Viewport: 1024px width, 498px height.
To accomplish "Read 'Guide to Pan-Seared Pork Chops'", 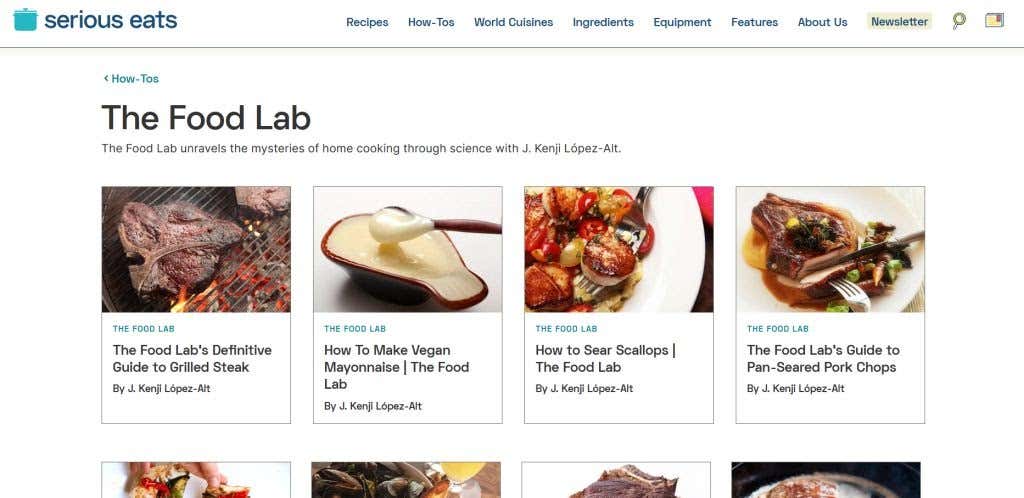I will click(823, 359).
